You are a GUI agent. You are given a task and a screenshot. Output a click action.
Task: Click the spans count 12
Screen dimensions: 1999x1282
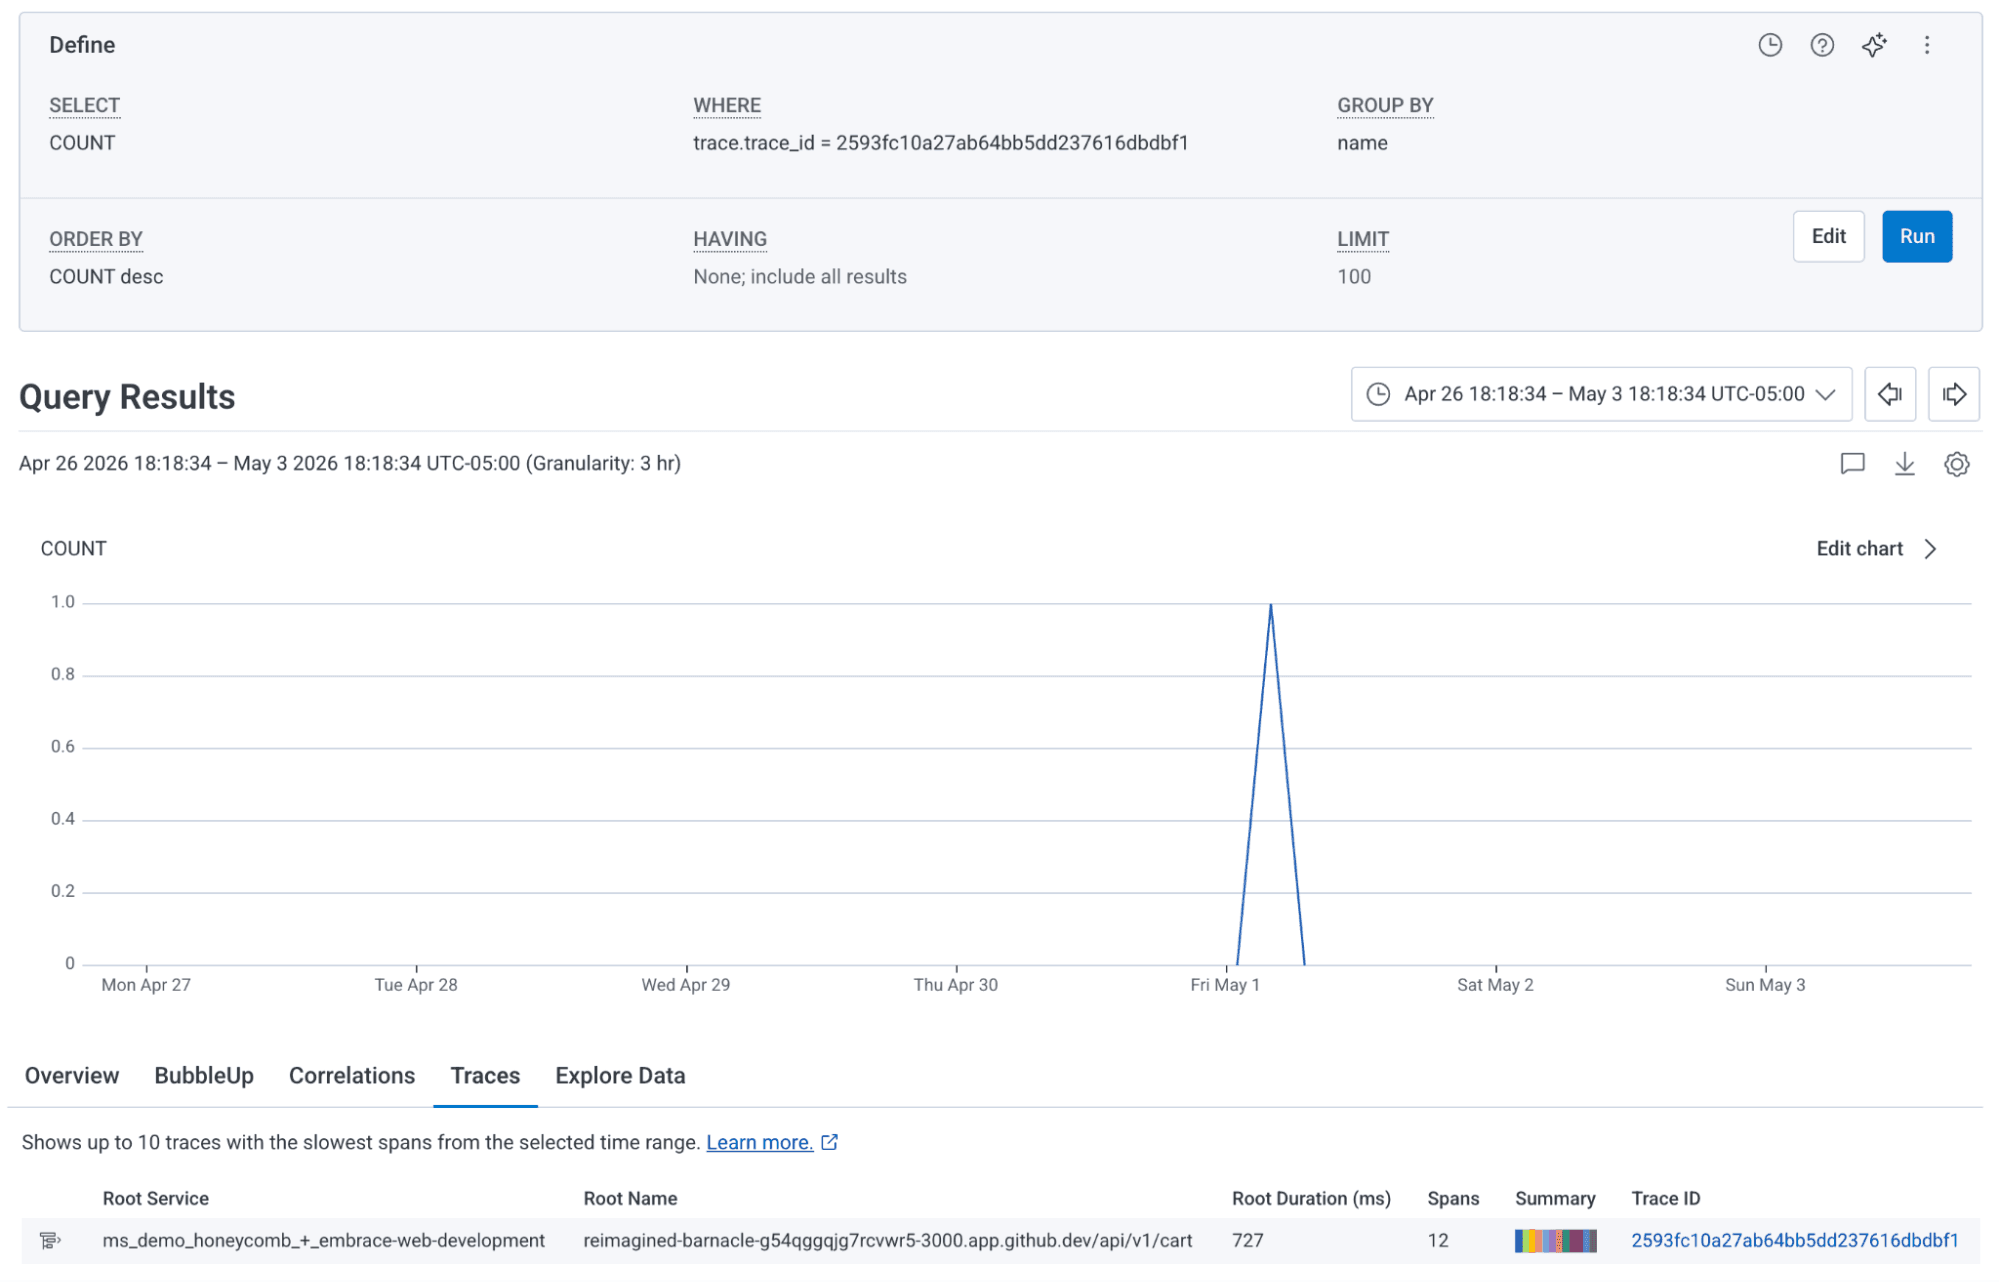click(1438, 1241)
